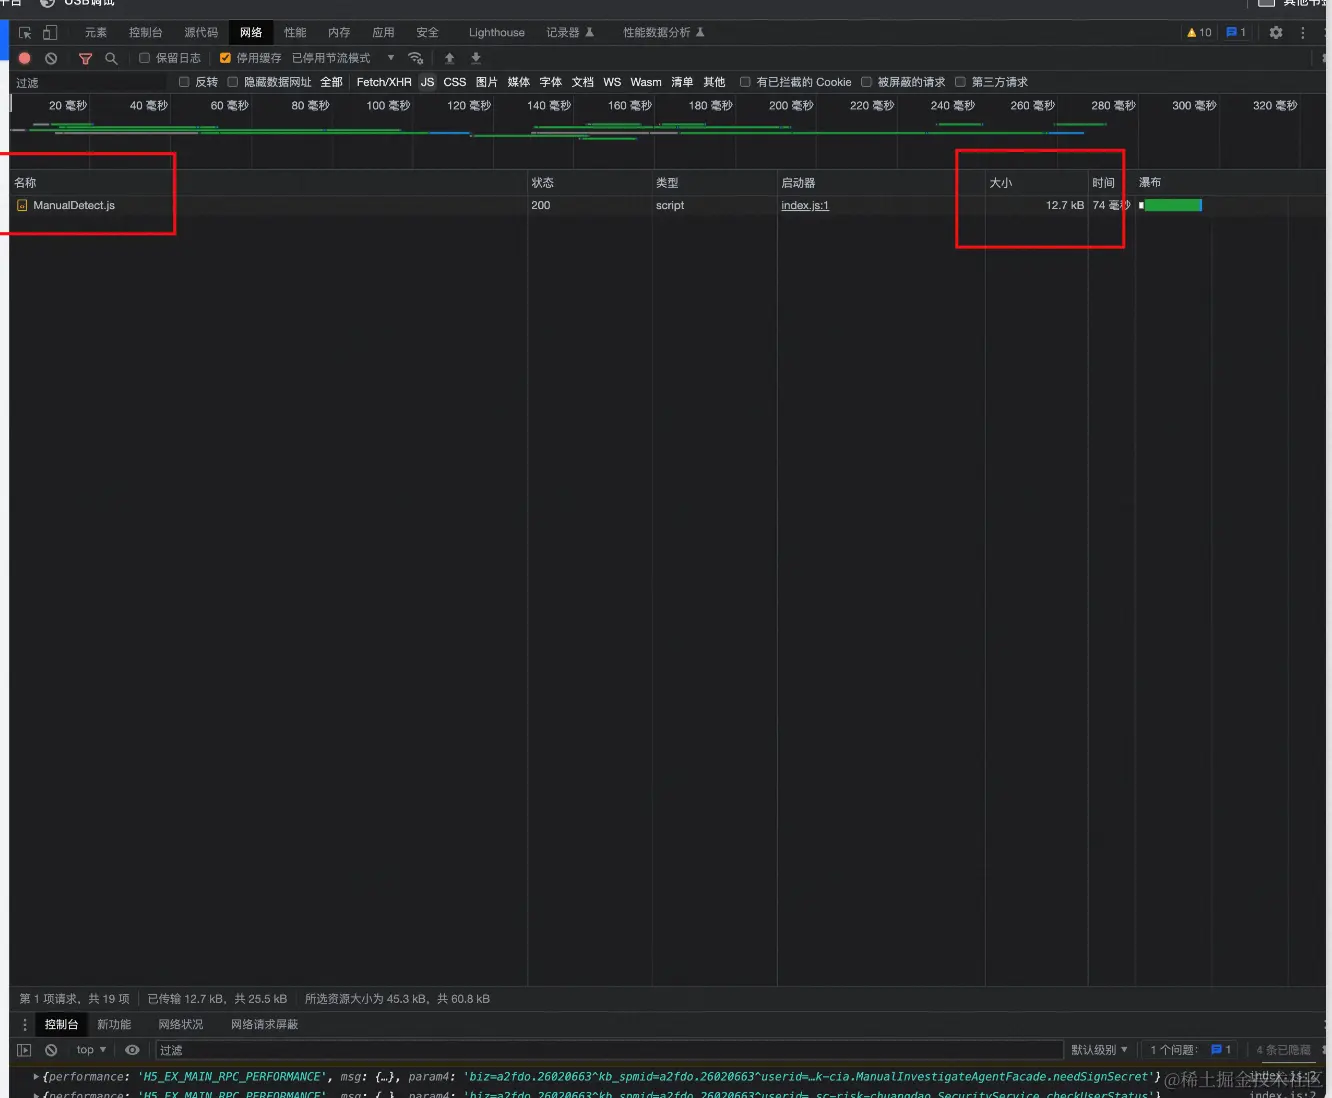Viewport: 1332px width, 1098px height.
Task: Click the ManualDetect.js file icon
Action: (x=22, y=205)
